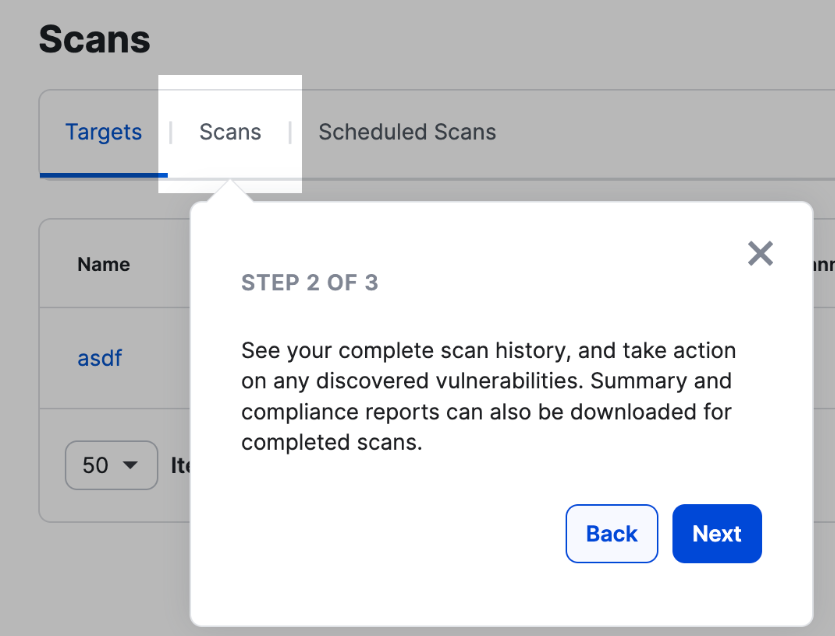
Task: Switch to the Scans tab
Action: [x=230, y=132]
